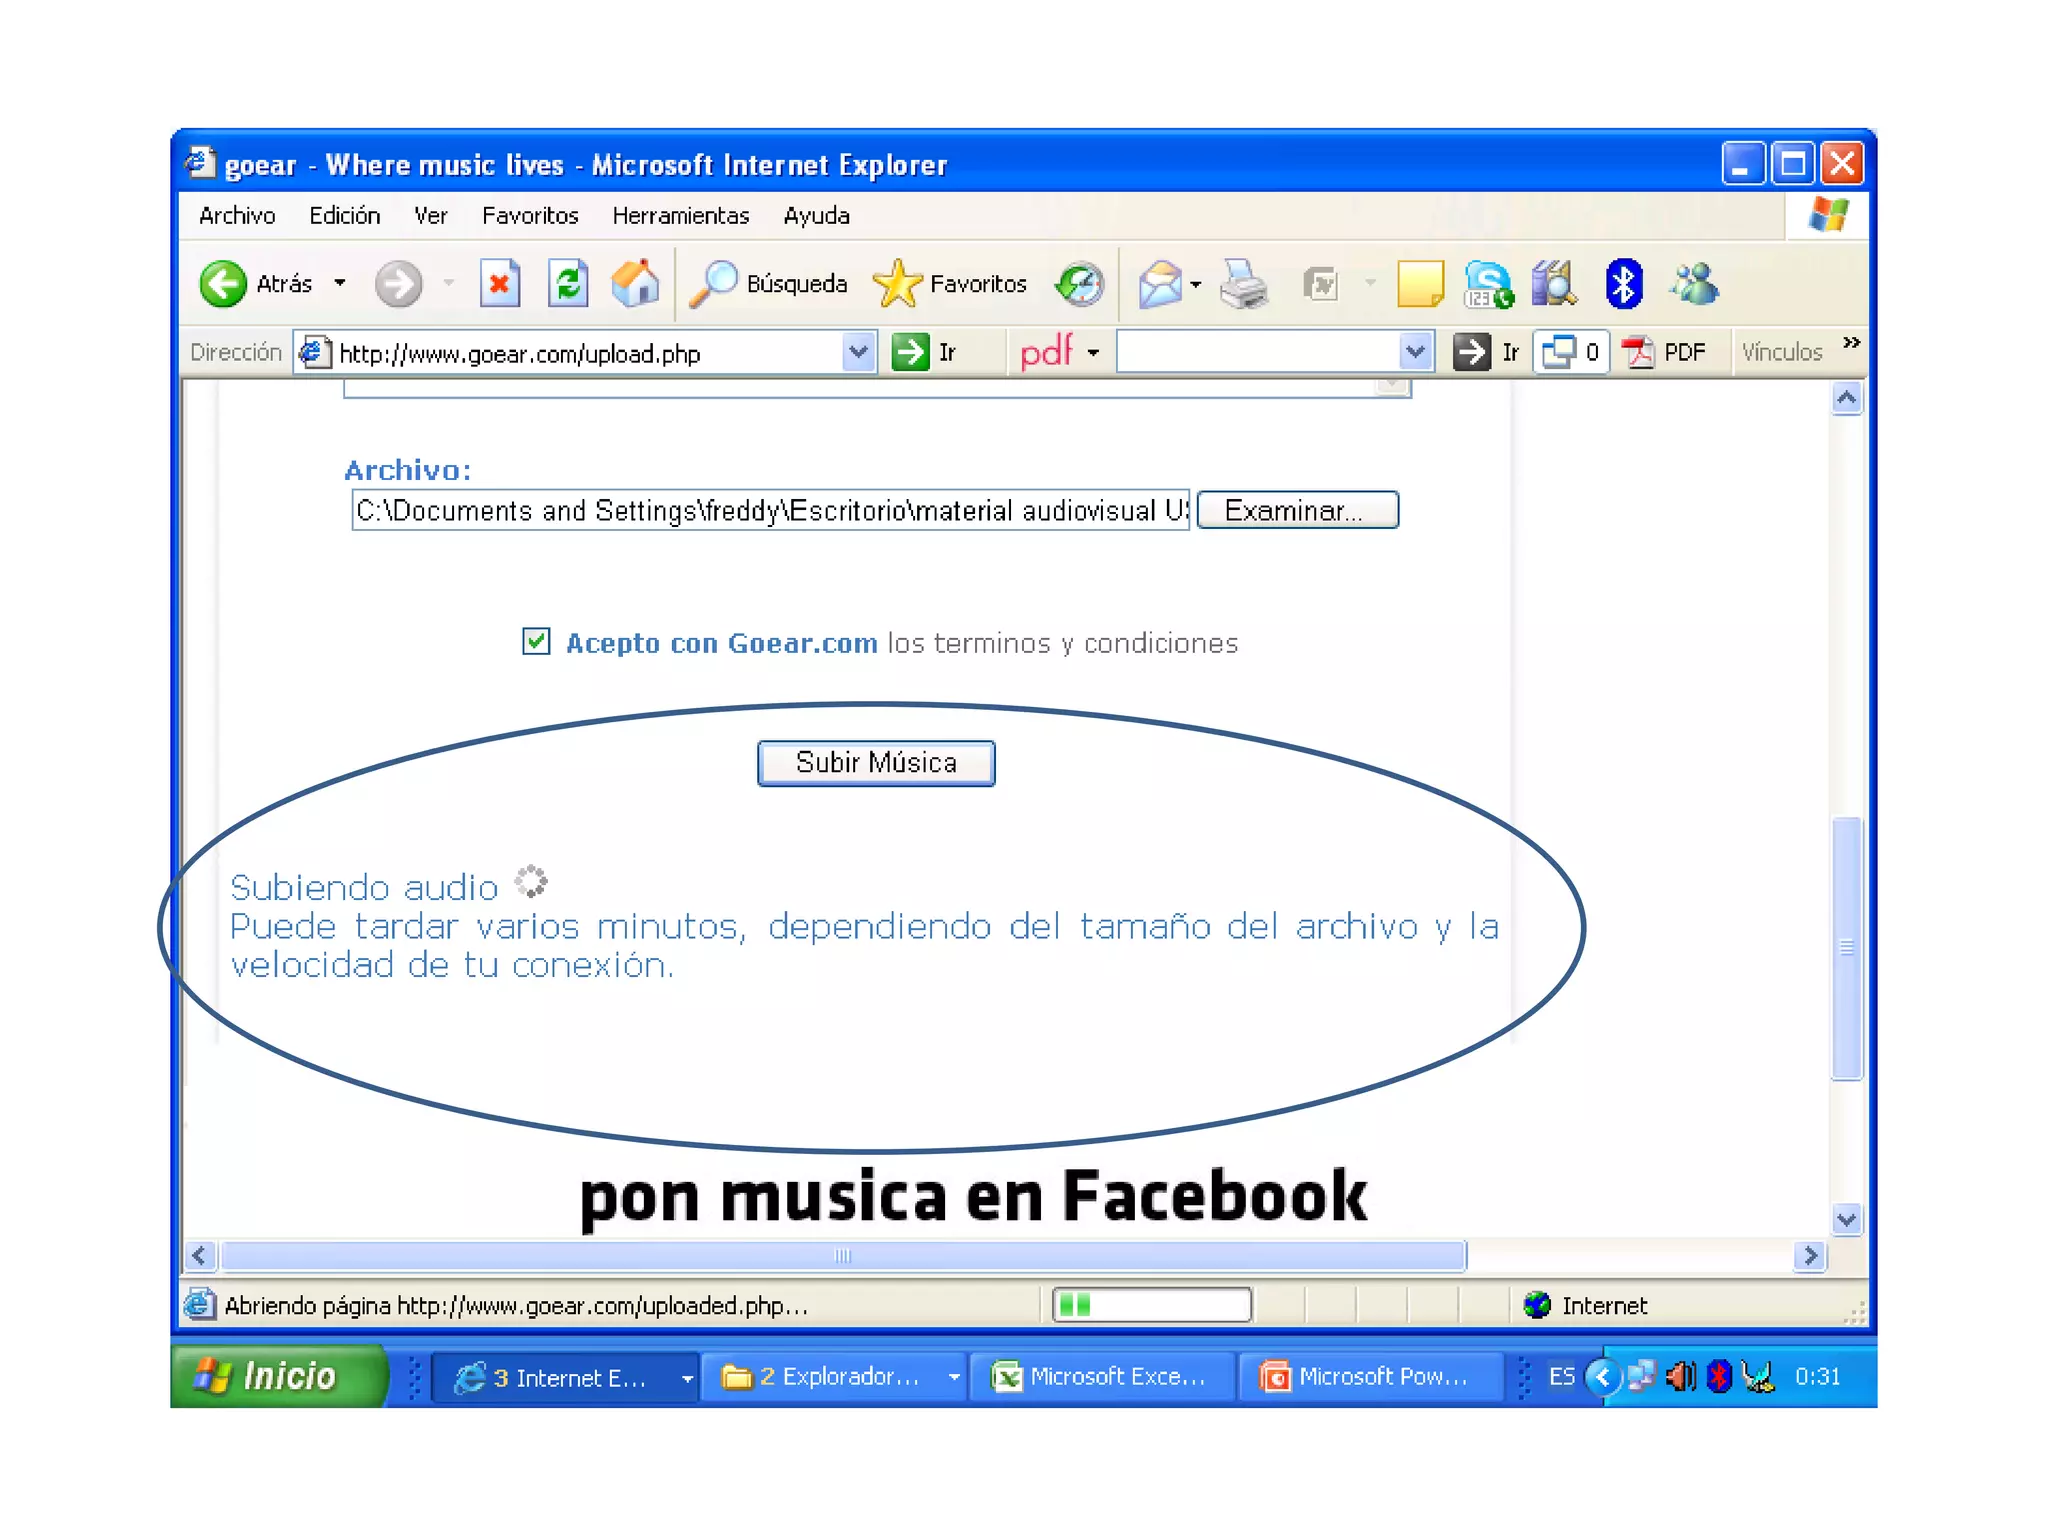
Task: Click the black arrow Ir search button
Action: point(1486,352)
